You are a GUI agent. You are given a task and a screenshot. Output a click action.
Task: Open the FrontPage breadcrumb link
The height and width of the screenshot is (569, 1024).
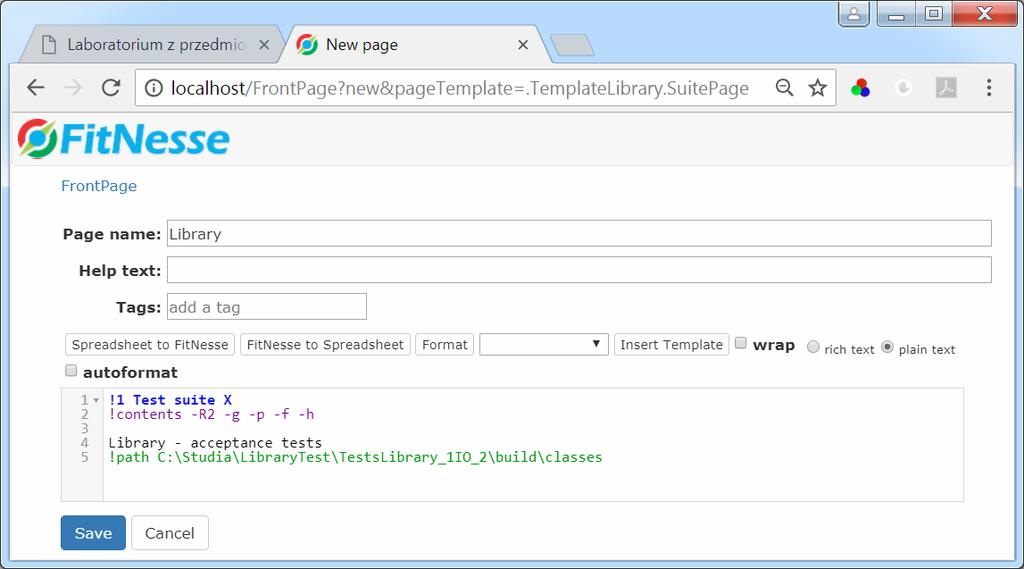(99, 186)
